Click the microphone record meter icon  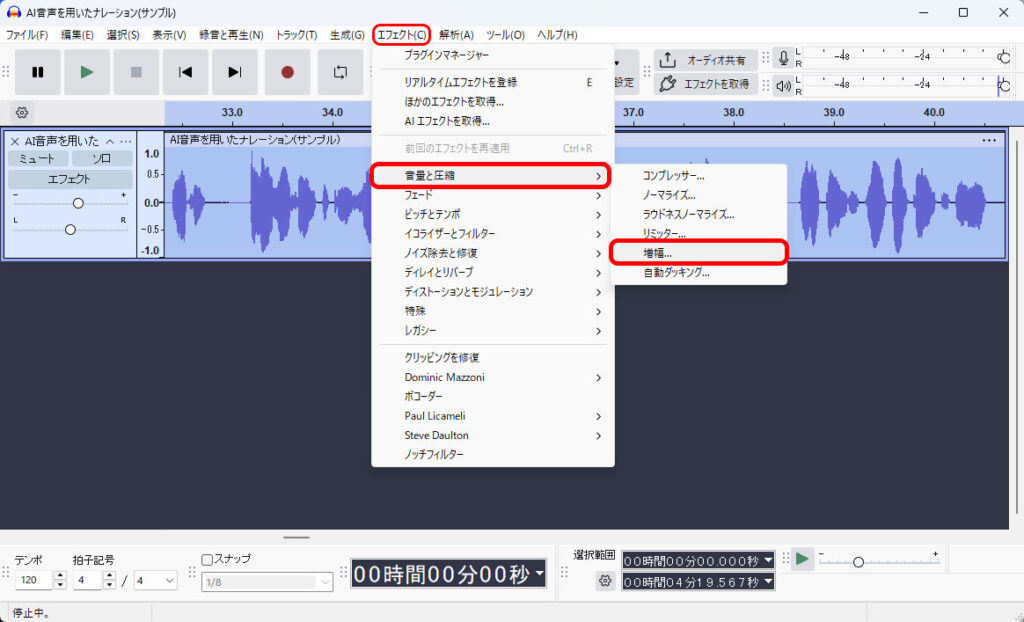coord(783,58)
